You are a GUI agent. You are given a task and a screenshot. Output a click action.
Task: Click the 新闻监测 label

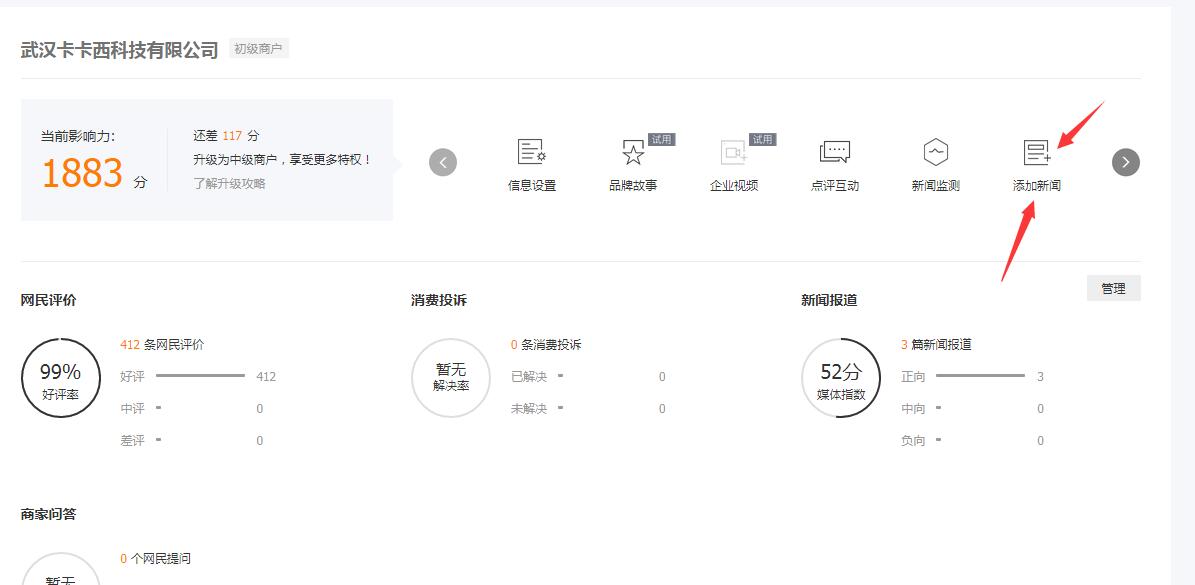tap(935, 186)
